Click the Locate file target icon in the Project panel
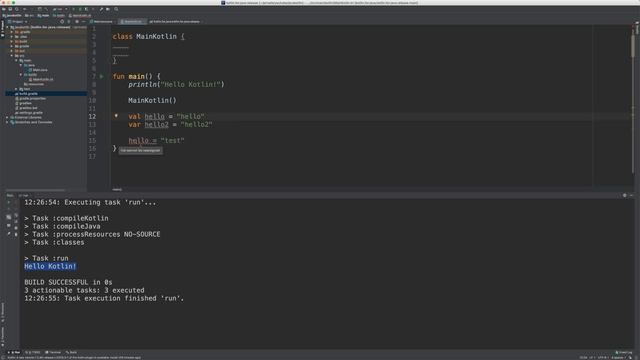 click(62, 22)
